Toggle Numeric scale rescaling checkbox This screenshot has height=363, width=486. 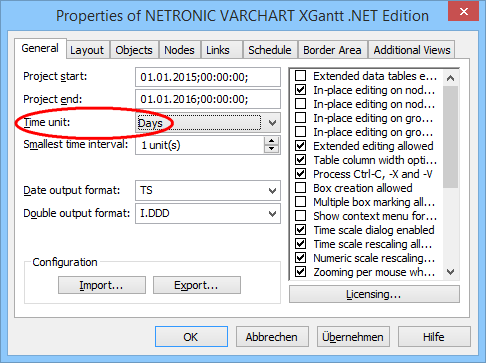pos(301,258)
